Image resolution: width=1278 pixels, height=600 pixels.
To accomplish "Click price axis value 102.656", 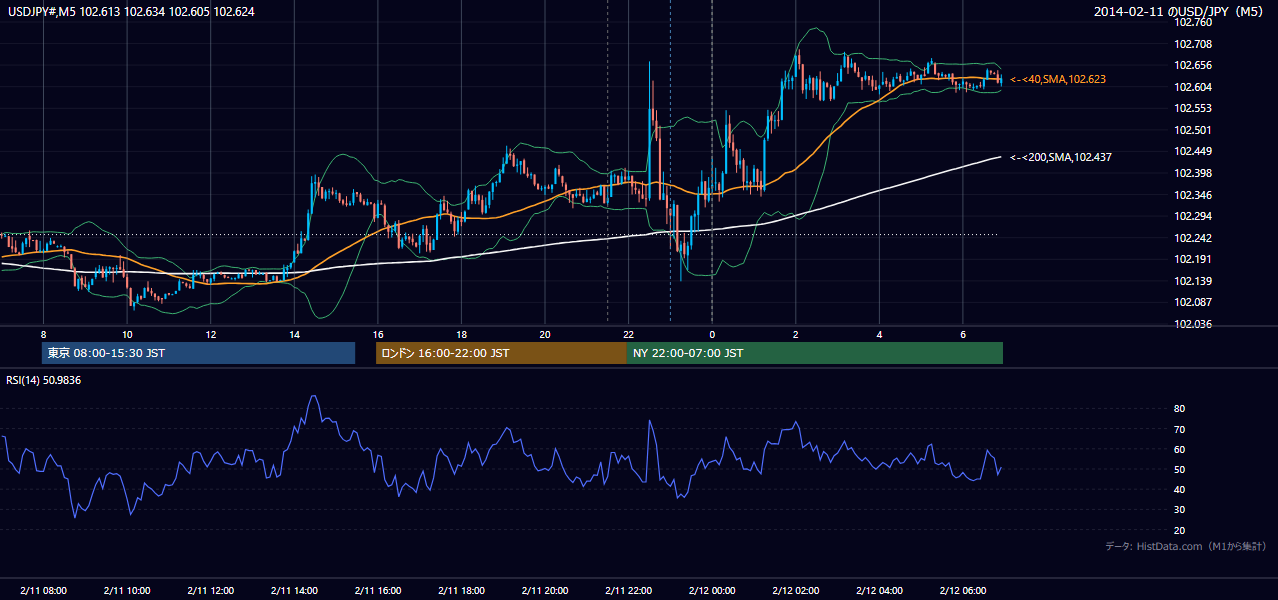I will (1195, 65).
